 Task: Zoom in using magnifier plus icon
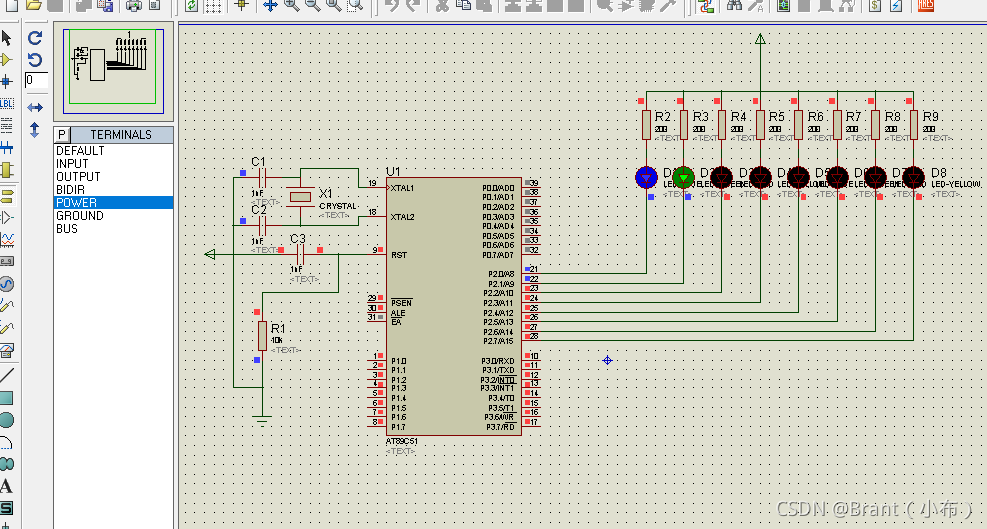(291, 6)
